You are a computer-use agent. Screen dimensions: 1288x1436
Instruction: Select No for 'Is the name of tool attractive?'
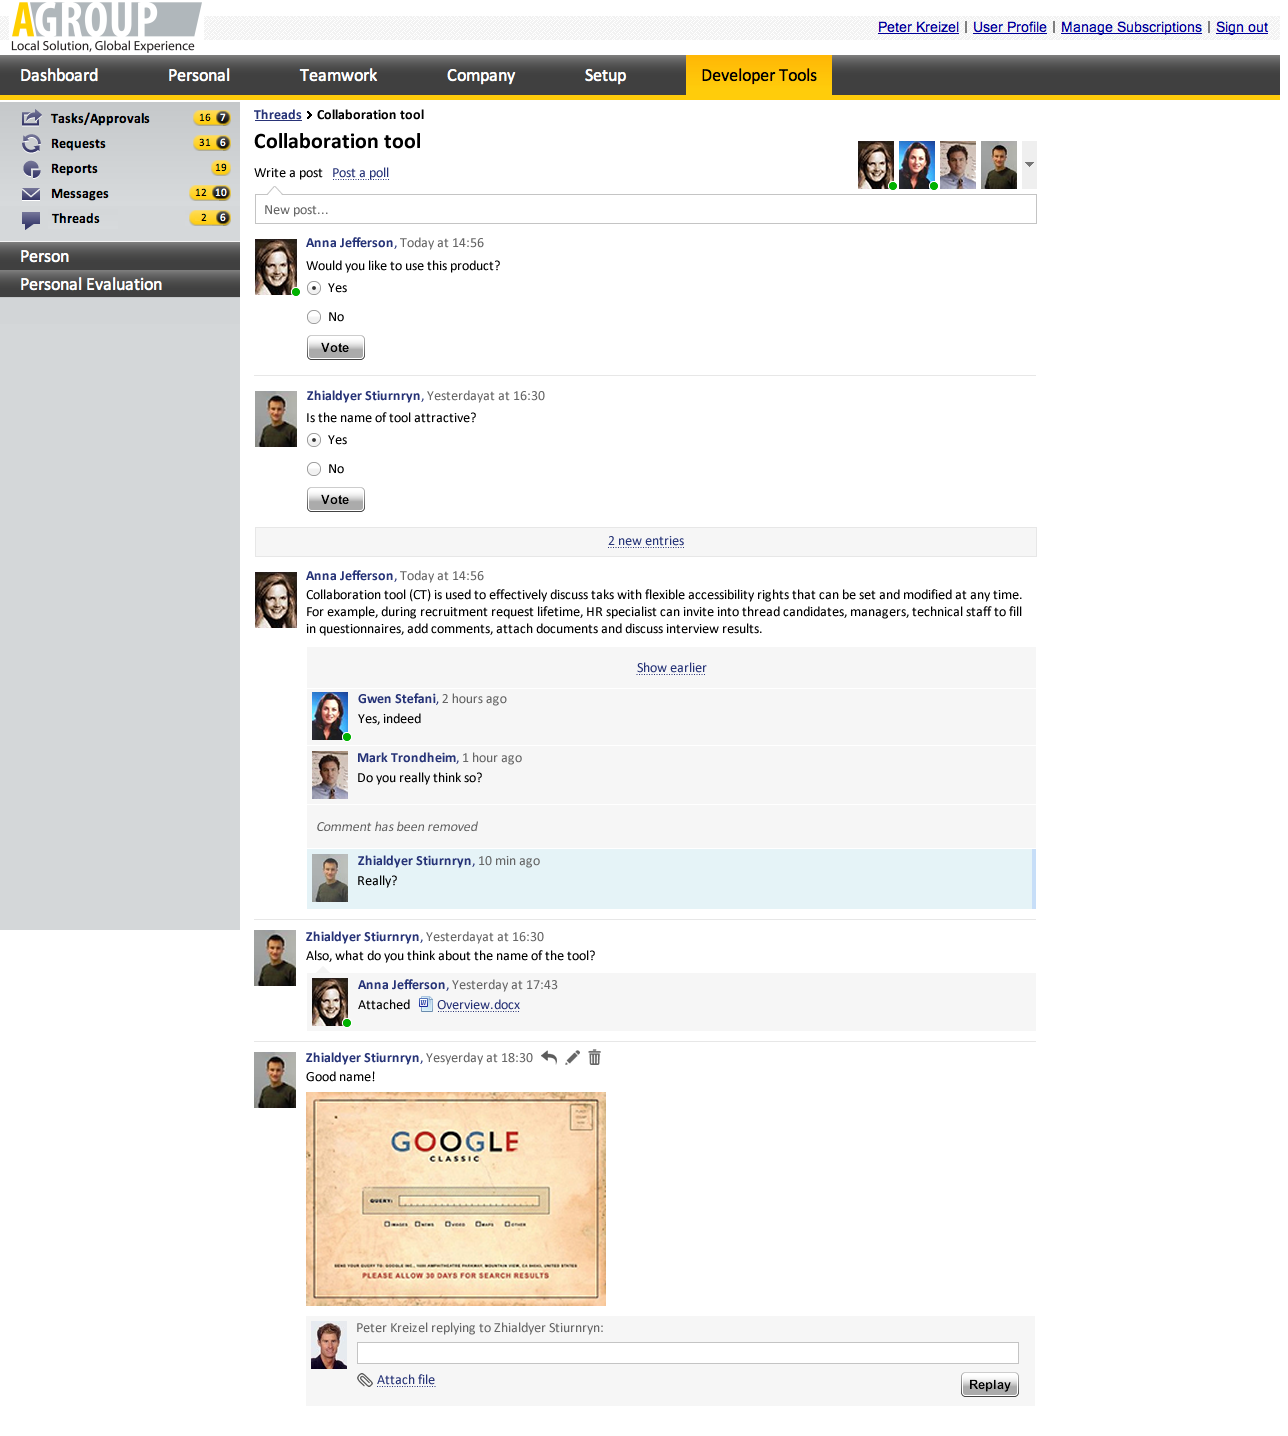(x=314, y=469)
